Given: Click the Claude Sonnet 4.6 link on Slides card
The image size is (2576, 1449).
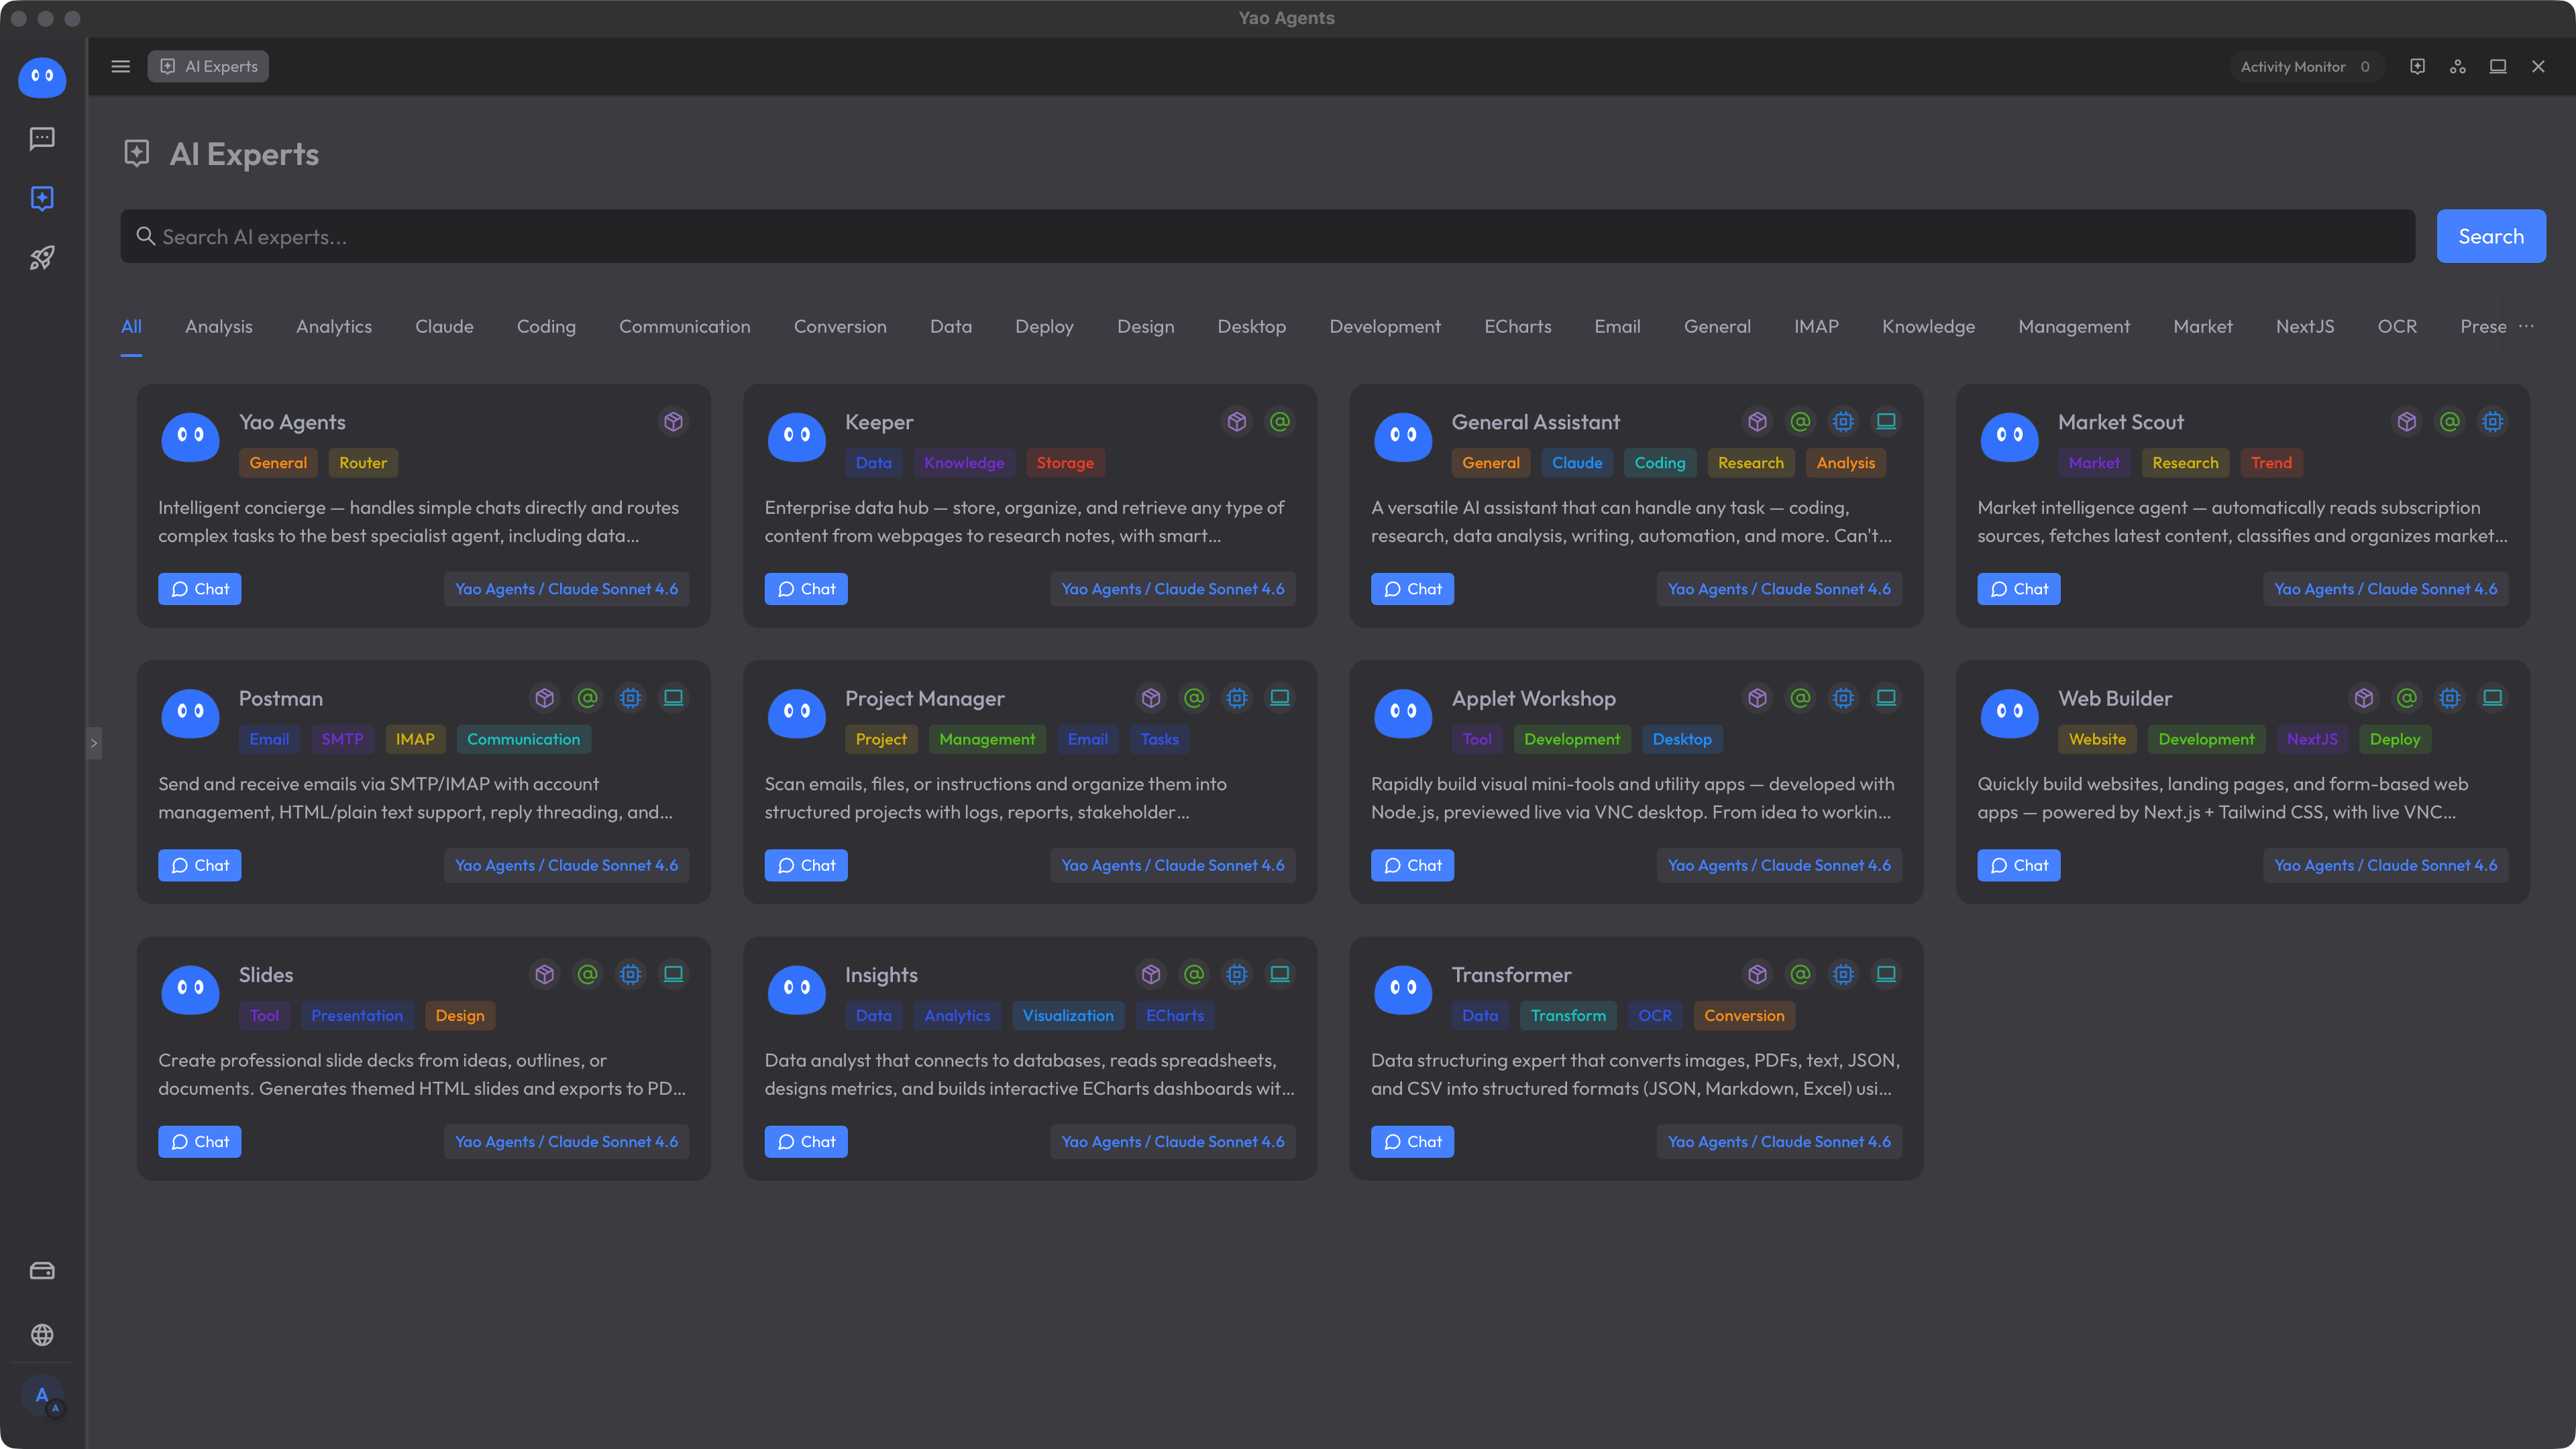Looking at the screenshot, I should pos(566,1141).
